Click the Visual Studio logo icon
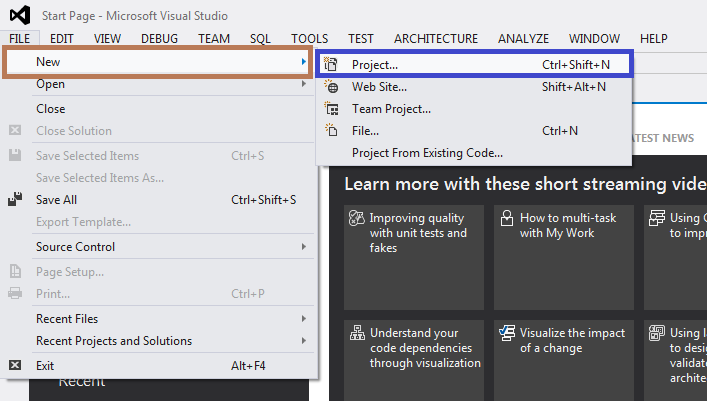707x401 pixels. [20, 15]
